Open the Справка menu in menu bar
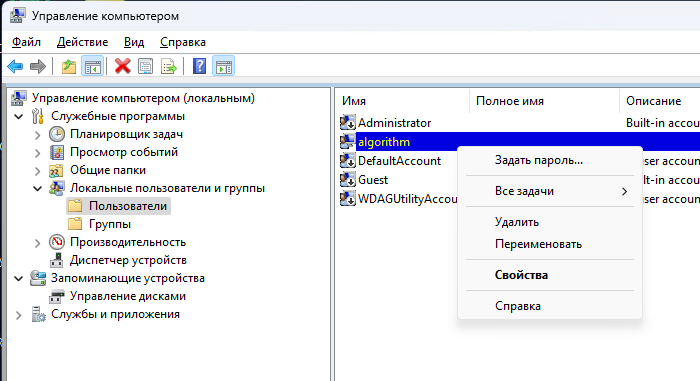Screen dimensions: 700x381 183,42
